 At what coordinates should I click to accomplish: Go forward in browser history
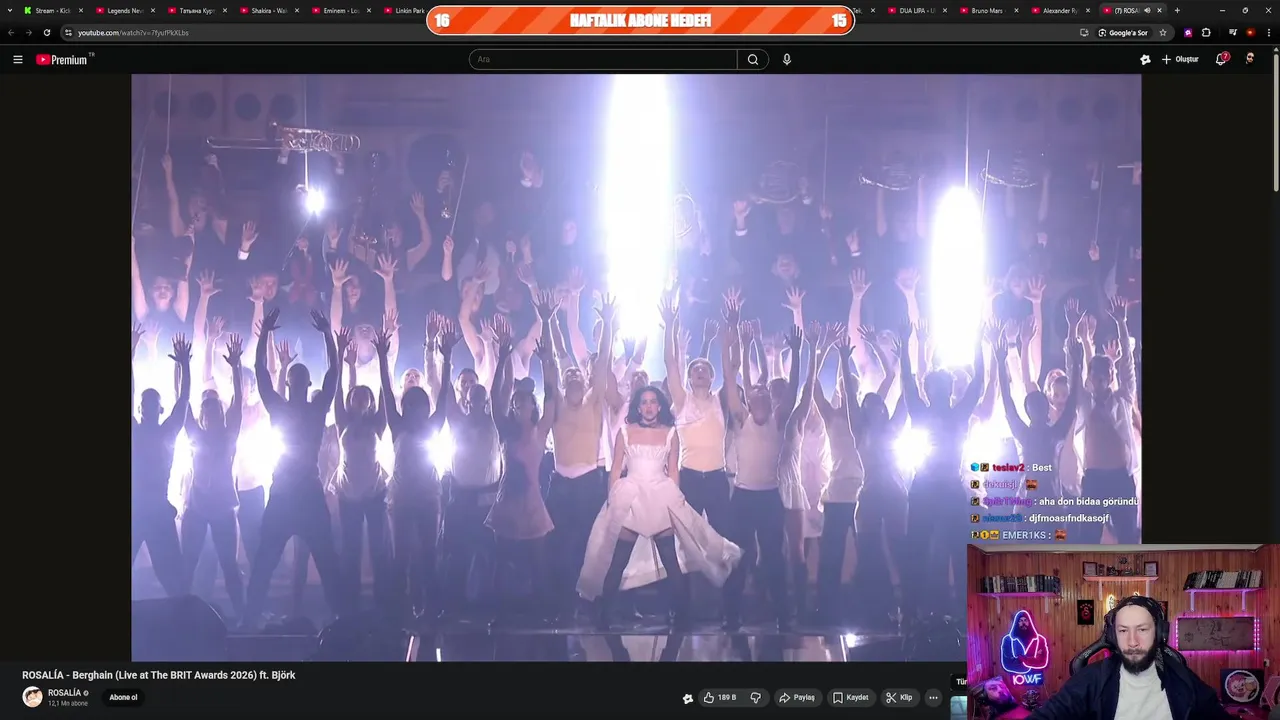tap(28, 32)
